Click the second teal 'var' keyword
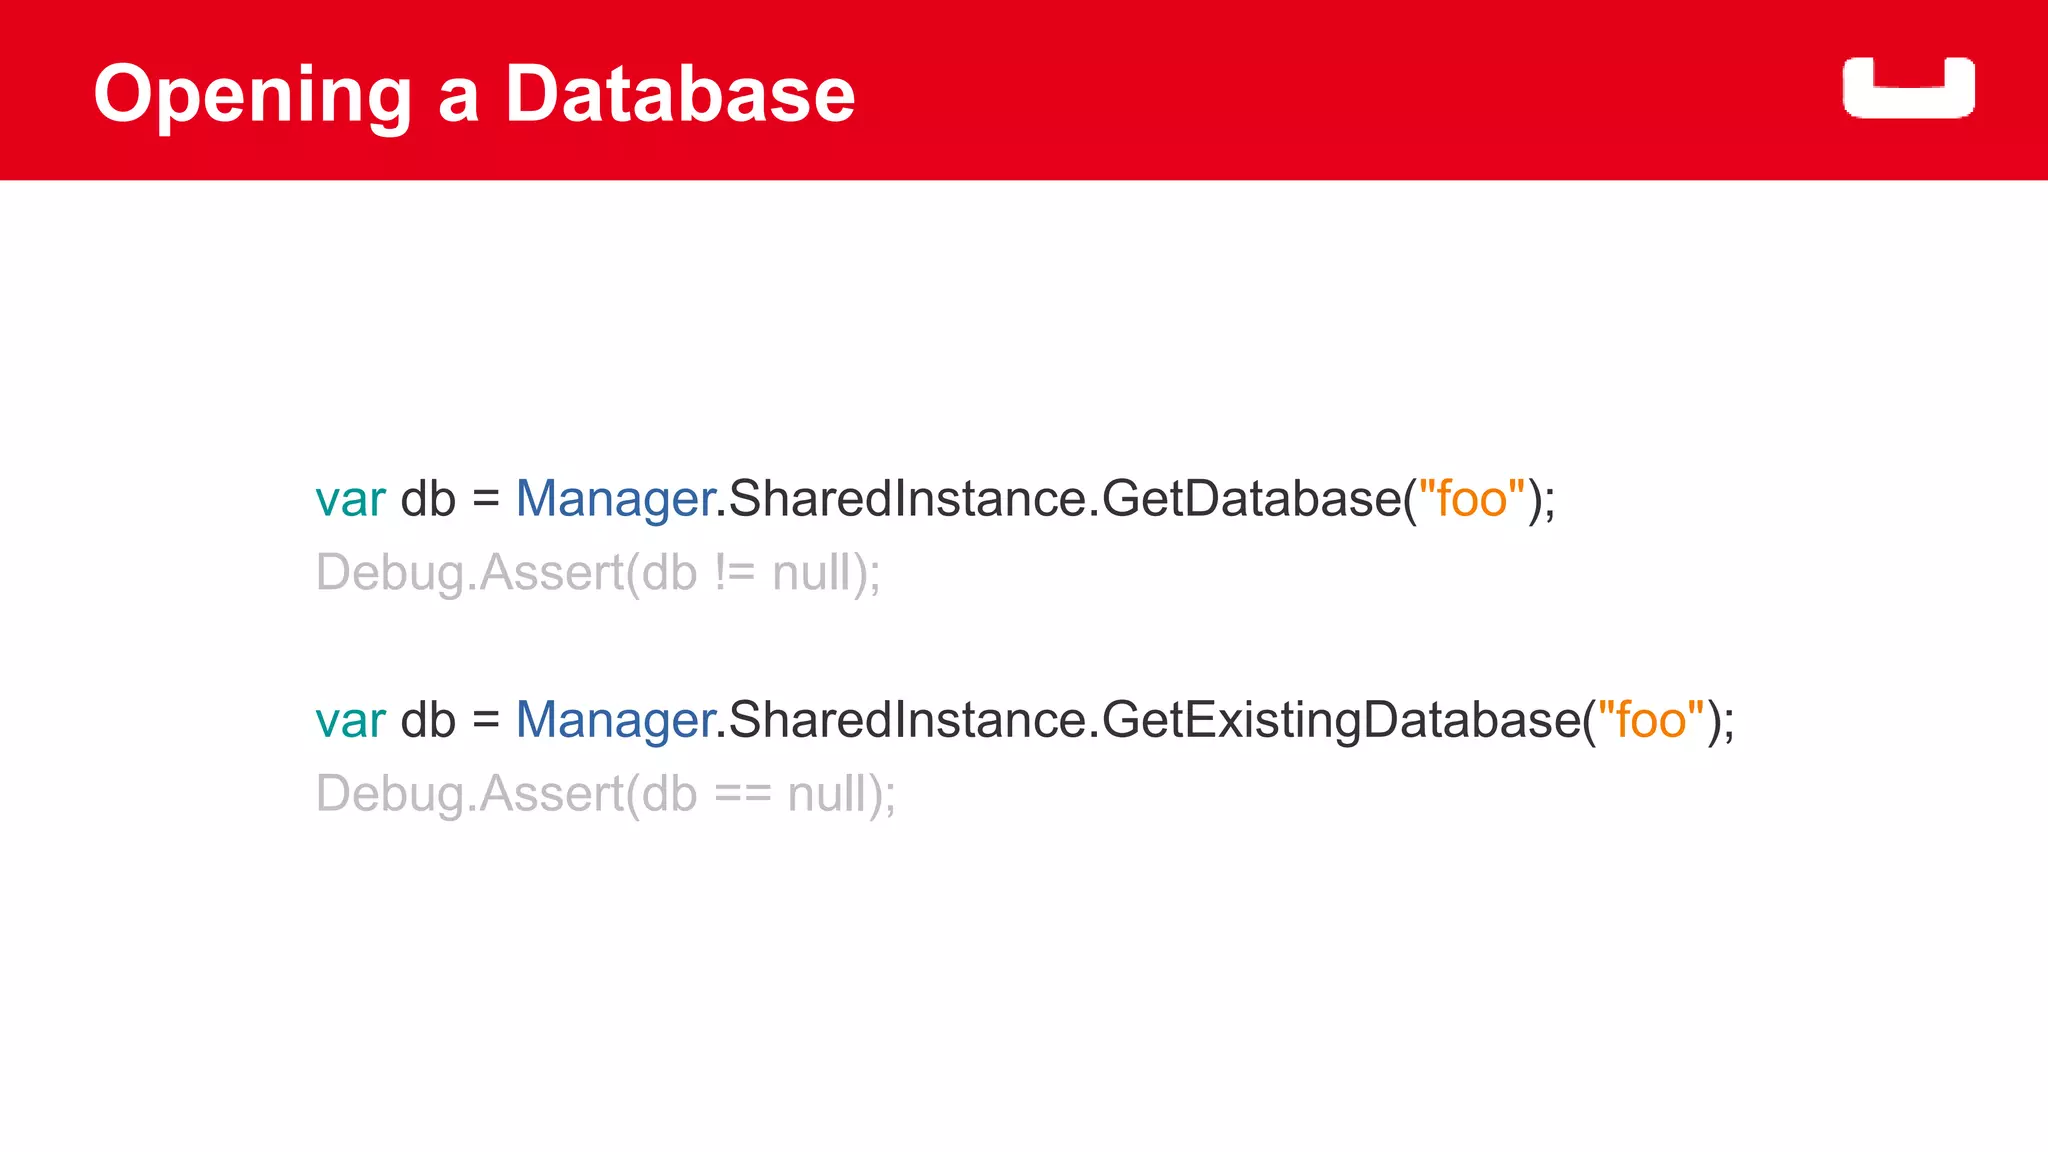2048x1152 pixels. click(x=350, y=720)
